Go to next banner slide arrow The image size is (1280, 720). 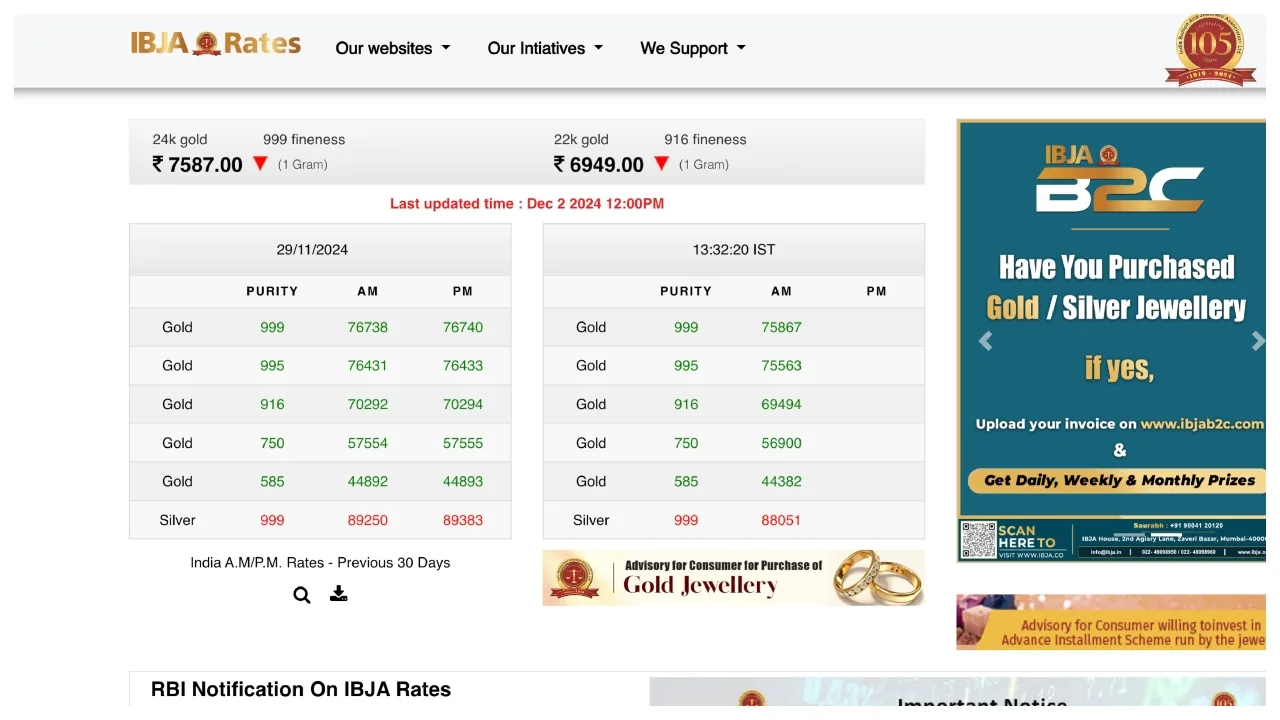pos(1258,341)
